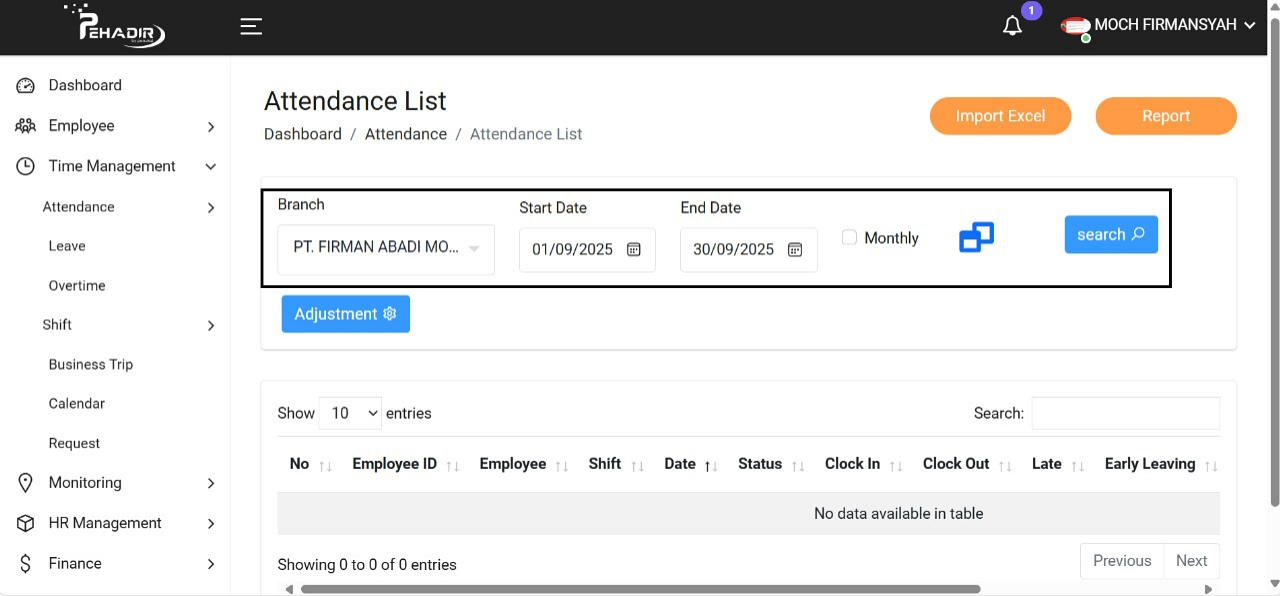
Task: Click the Start Date calendar icon
Action: coord(633,250)
